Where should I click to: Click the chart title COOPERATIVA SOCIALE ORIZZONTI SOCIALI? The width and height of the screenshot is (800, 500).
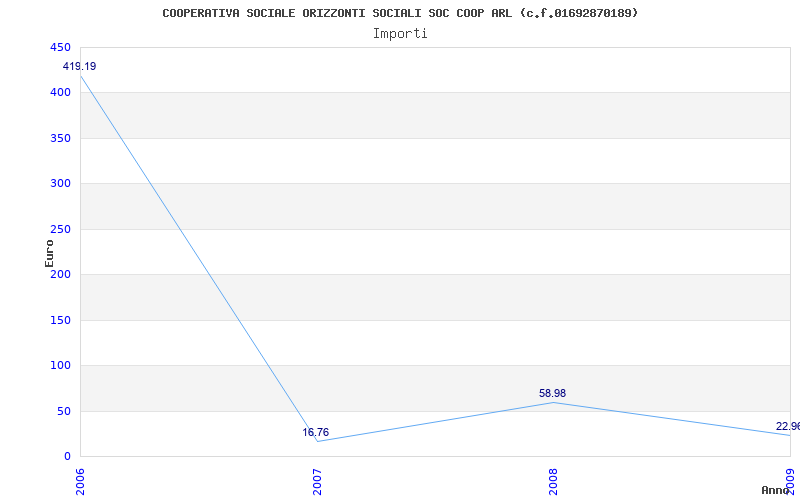tap(400, 13)
